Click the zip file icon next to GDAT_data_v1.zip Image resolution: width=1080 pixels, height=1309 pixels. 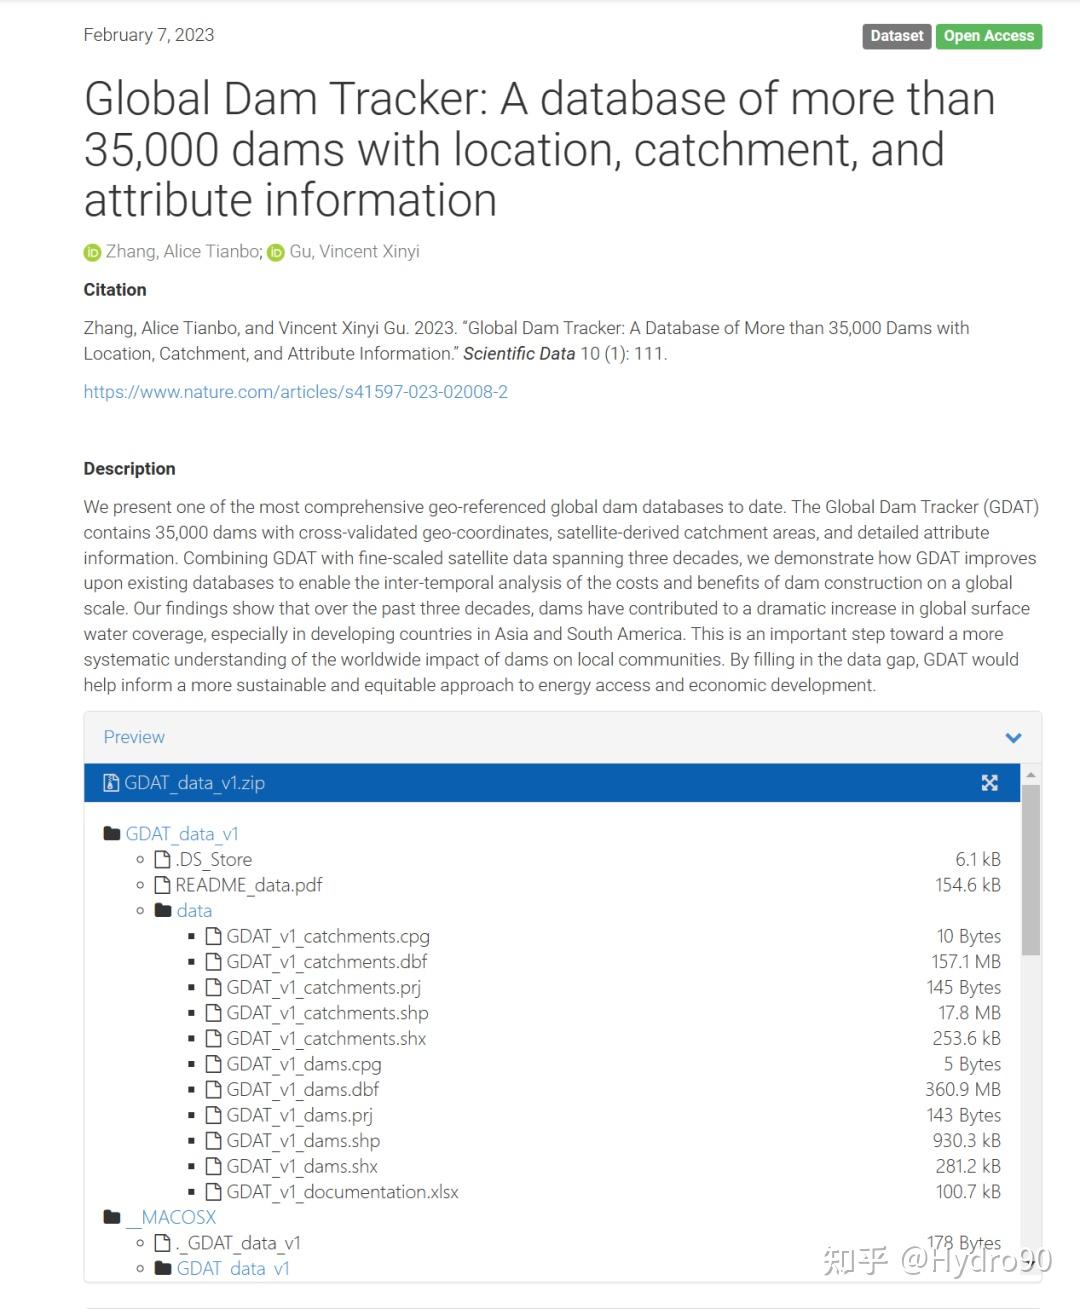click(x=110, y=783)
